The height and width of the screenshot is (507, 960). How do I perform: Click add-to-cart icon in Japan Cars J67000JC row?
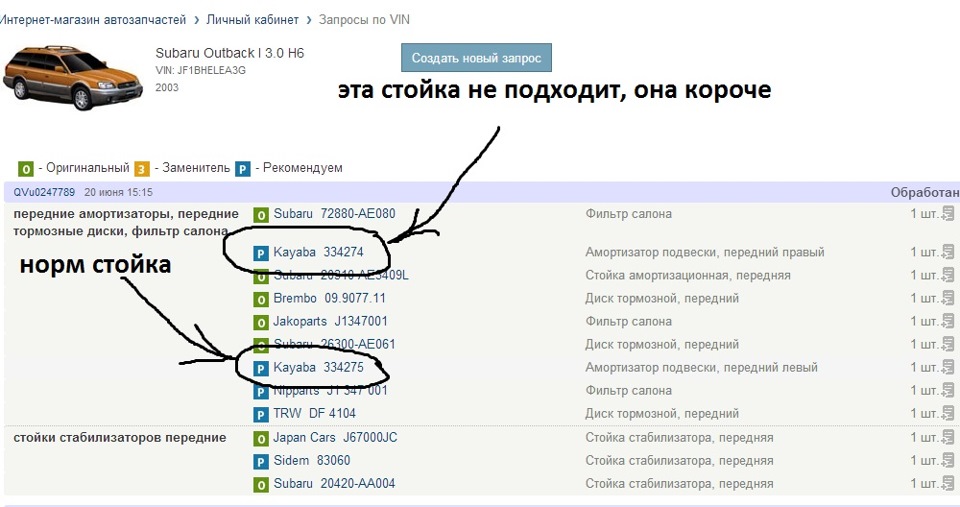948,437
